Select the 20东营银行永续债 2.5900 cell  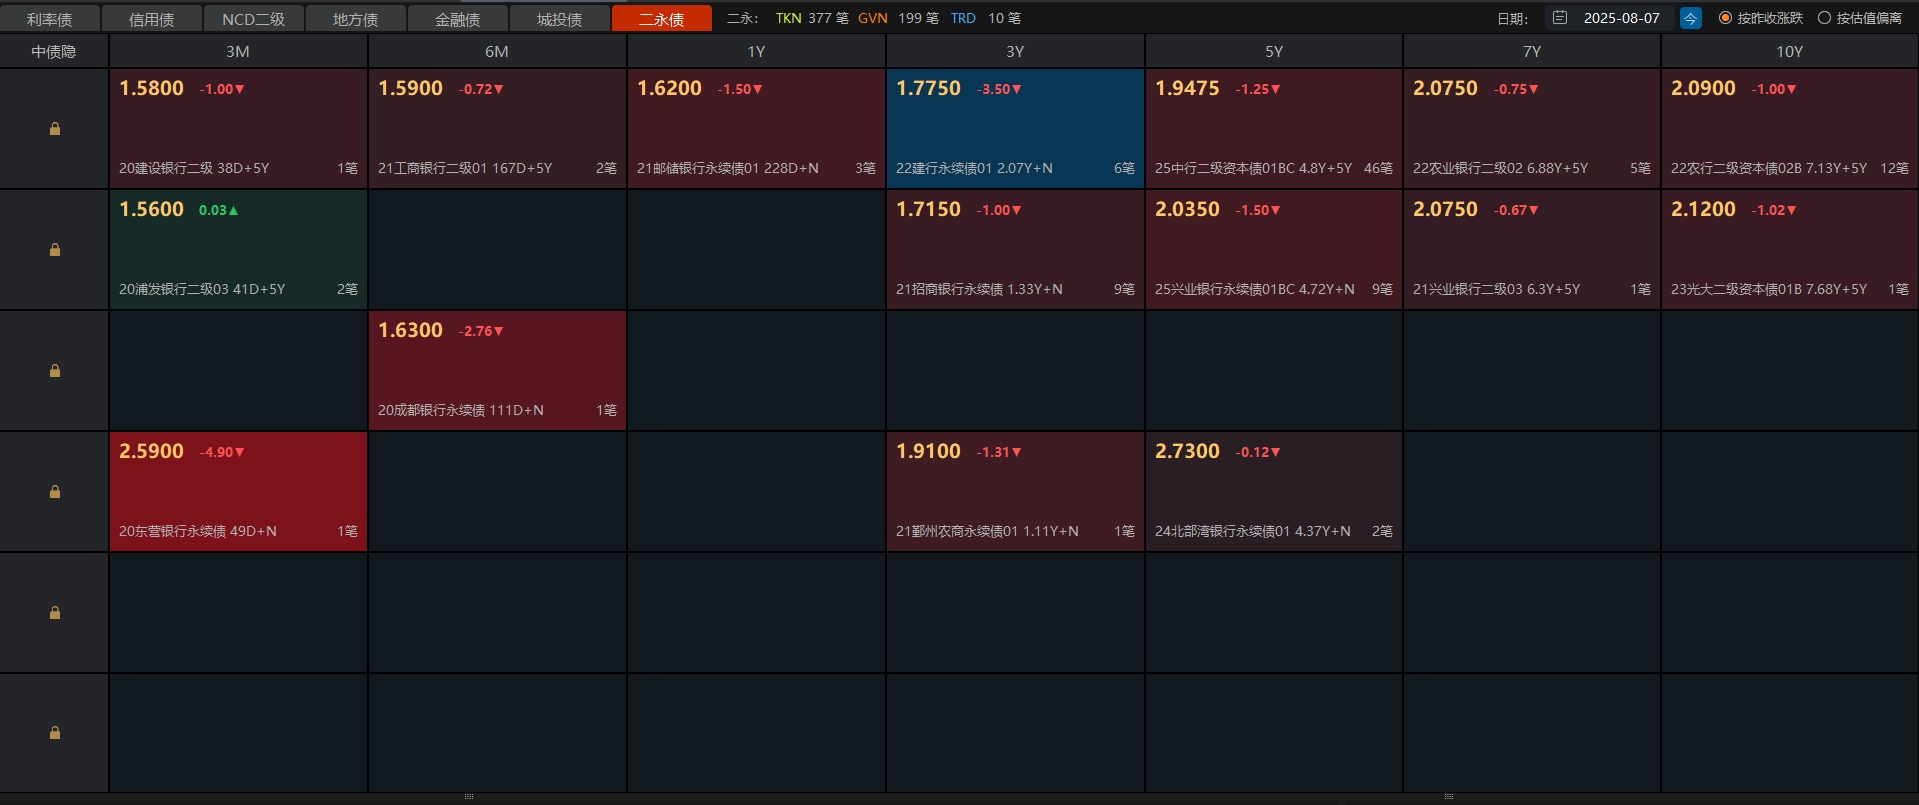[x=238, y=491]
